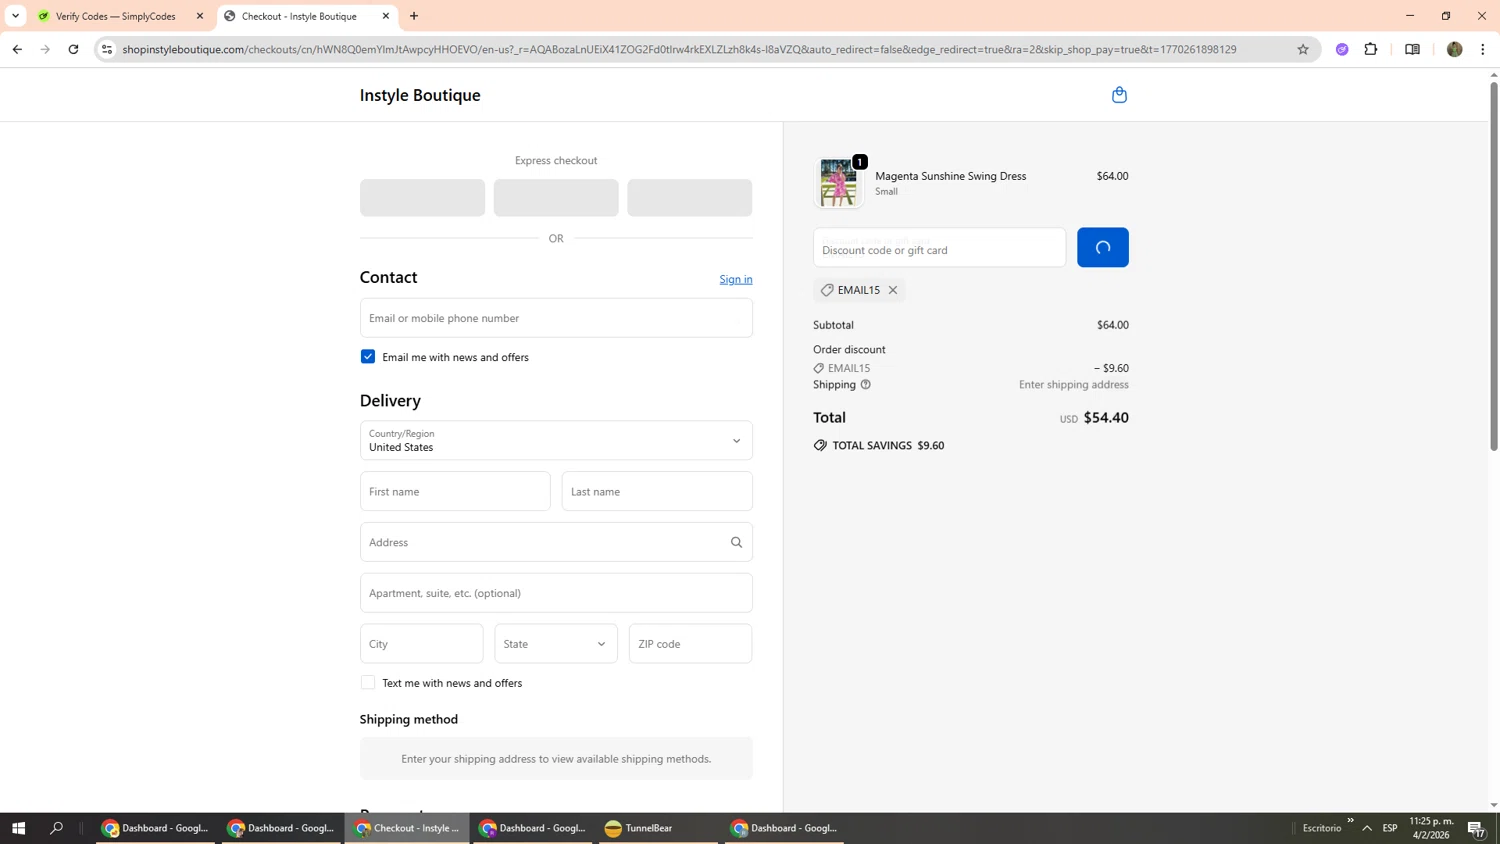
Task: Open the tab search dropdown arrow
Action: coord(15,16)
